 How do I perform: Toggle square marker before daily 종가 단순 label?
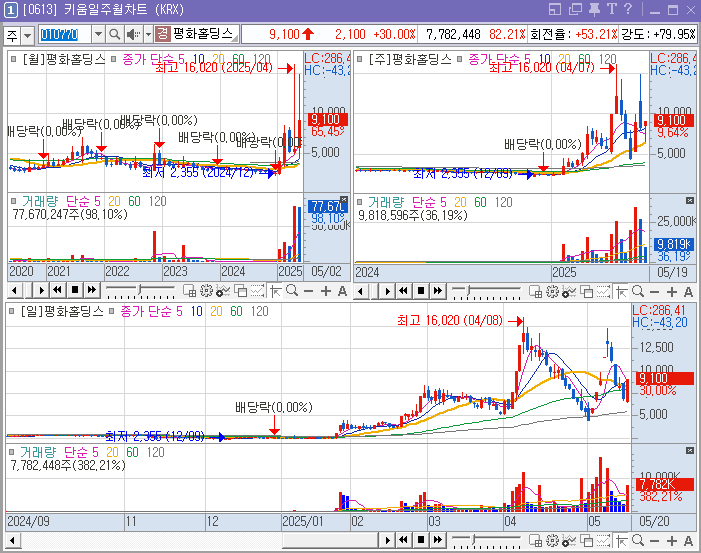pyautogui.click(x=112, y=311)
